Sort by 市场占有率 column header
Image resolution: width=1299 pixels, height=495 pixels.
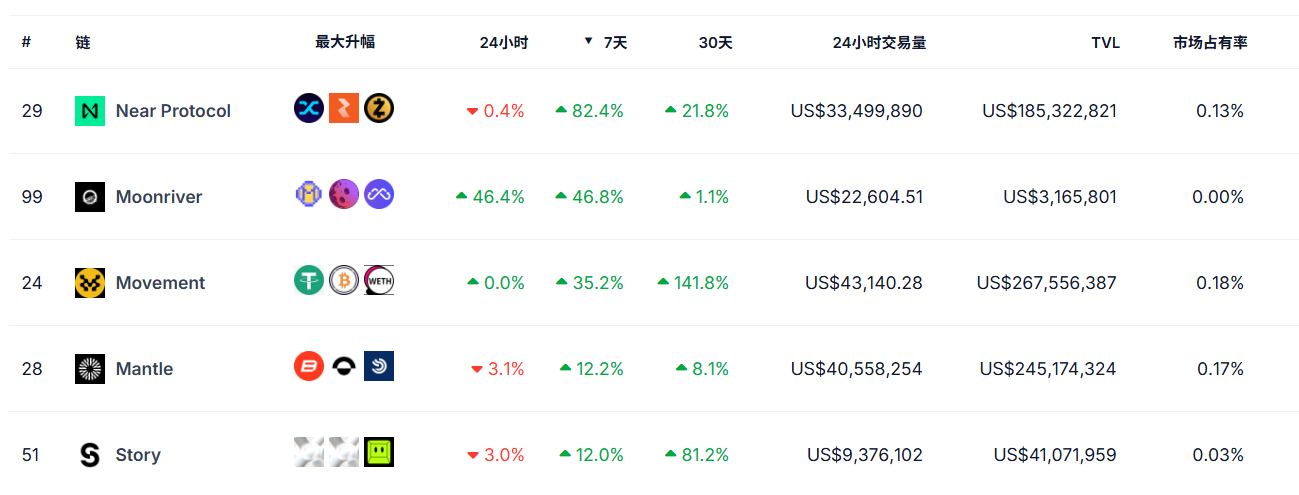[1210, 43]
